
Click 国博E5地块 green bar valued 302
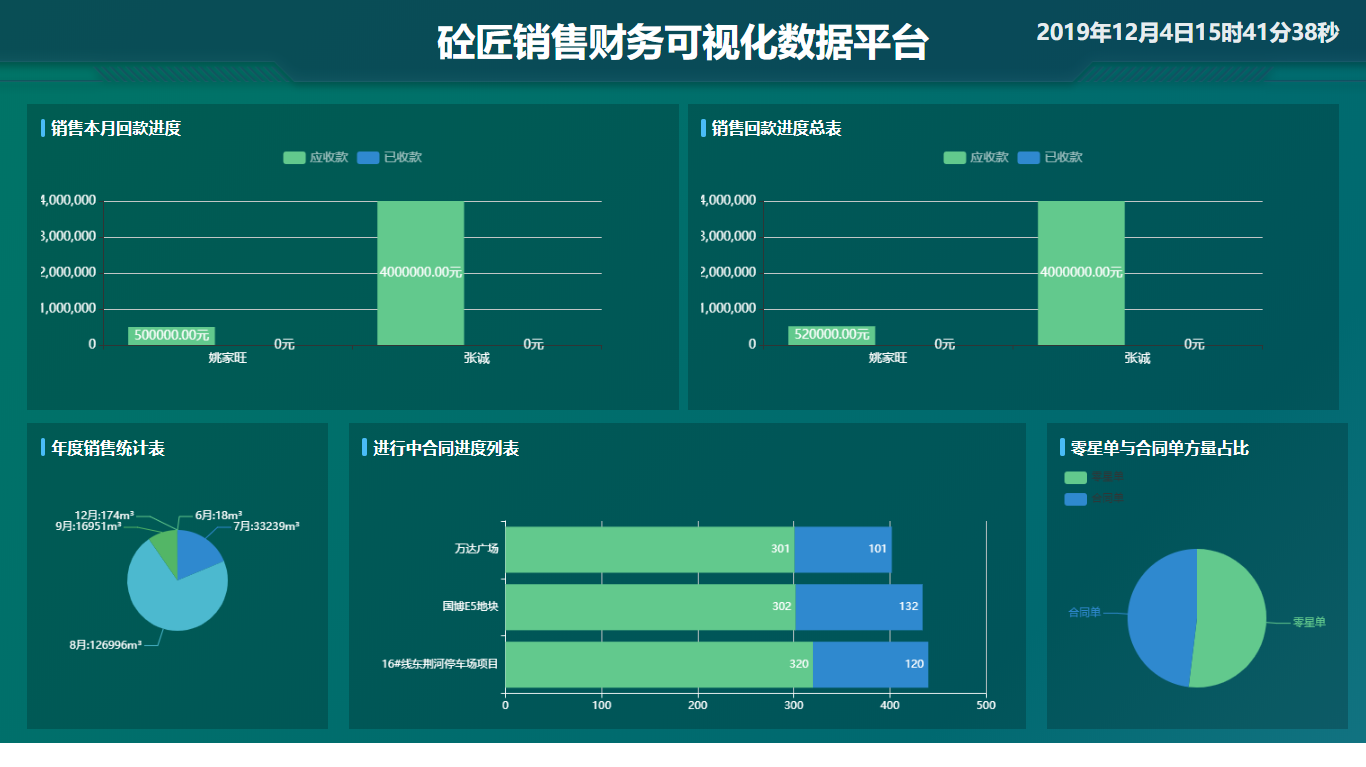[x=650, y=607]
